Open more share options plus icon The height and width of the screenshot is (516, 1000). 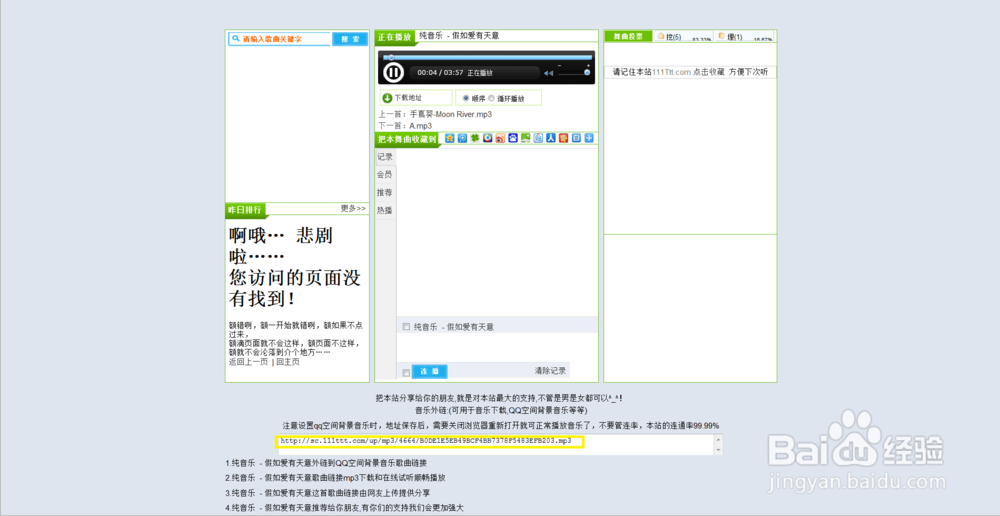click(x=589, y=138)
